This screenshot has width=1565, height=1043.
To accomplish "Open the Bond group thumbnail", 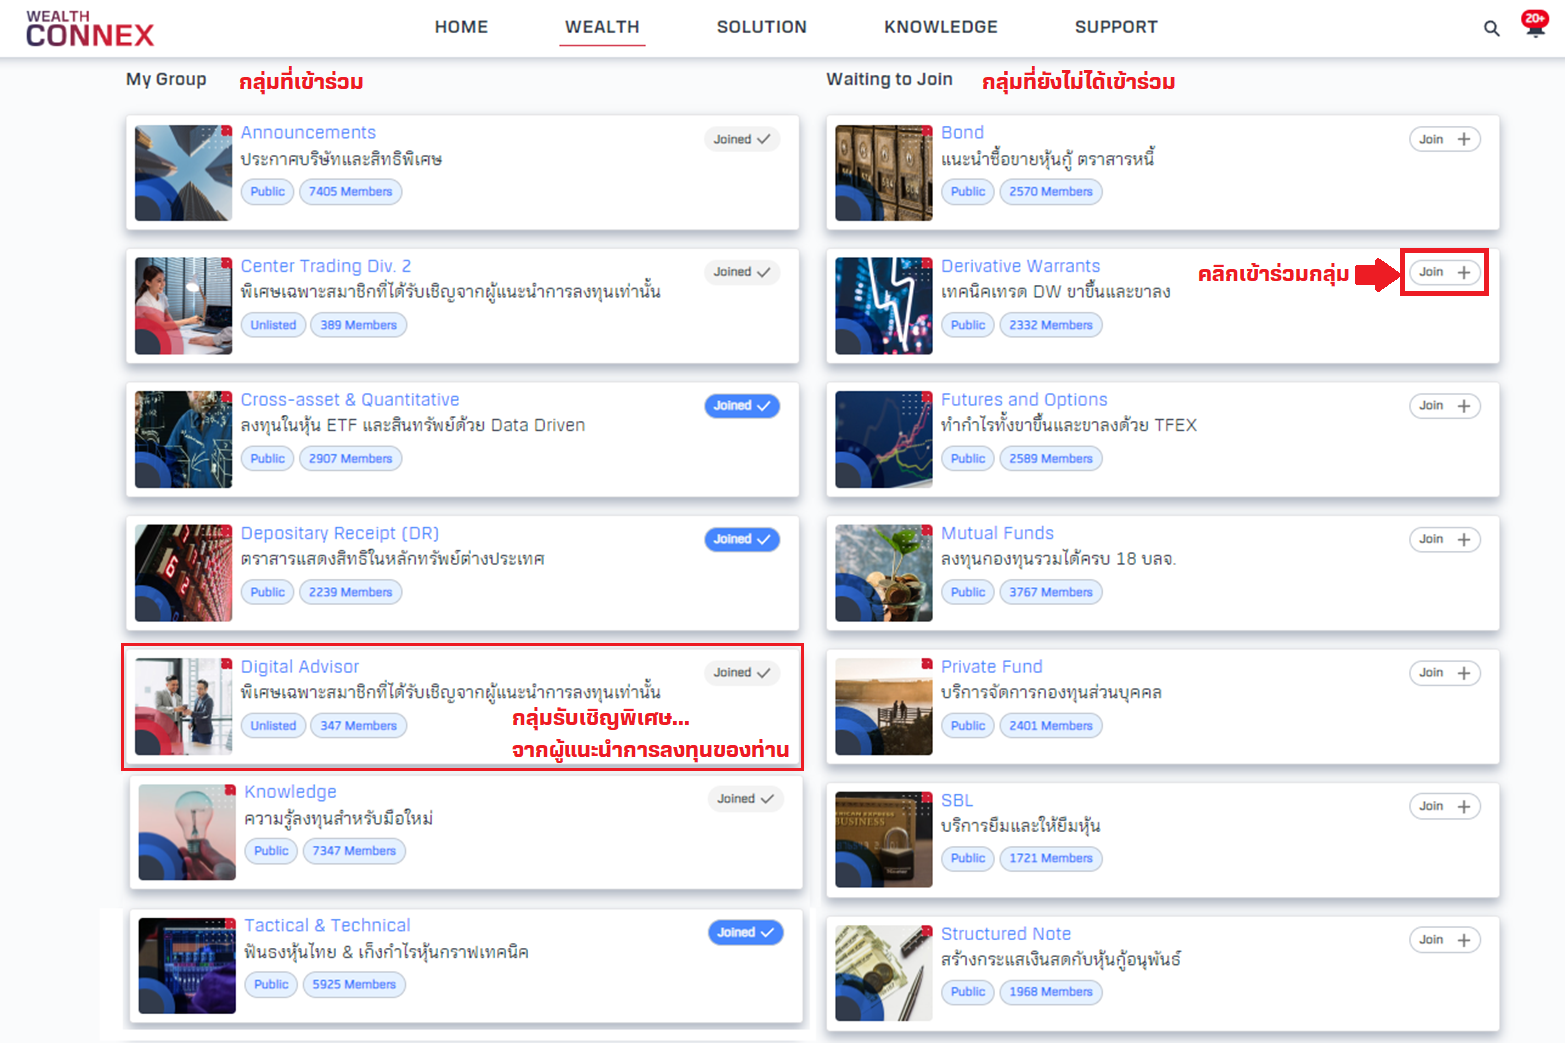I will point(883,173).
